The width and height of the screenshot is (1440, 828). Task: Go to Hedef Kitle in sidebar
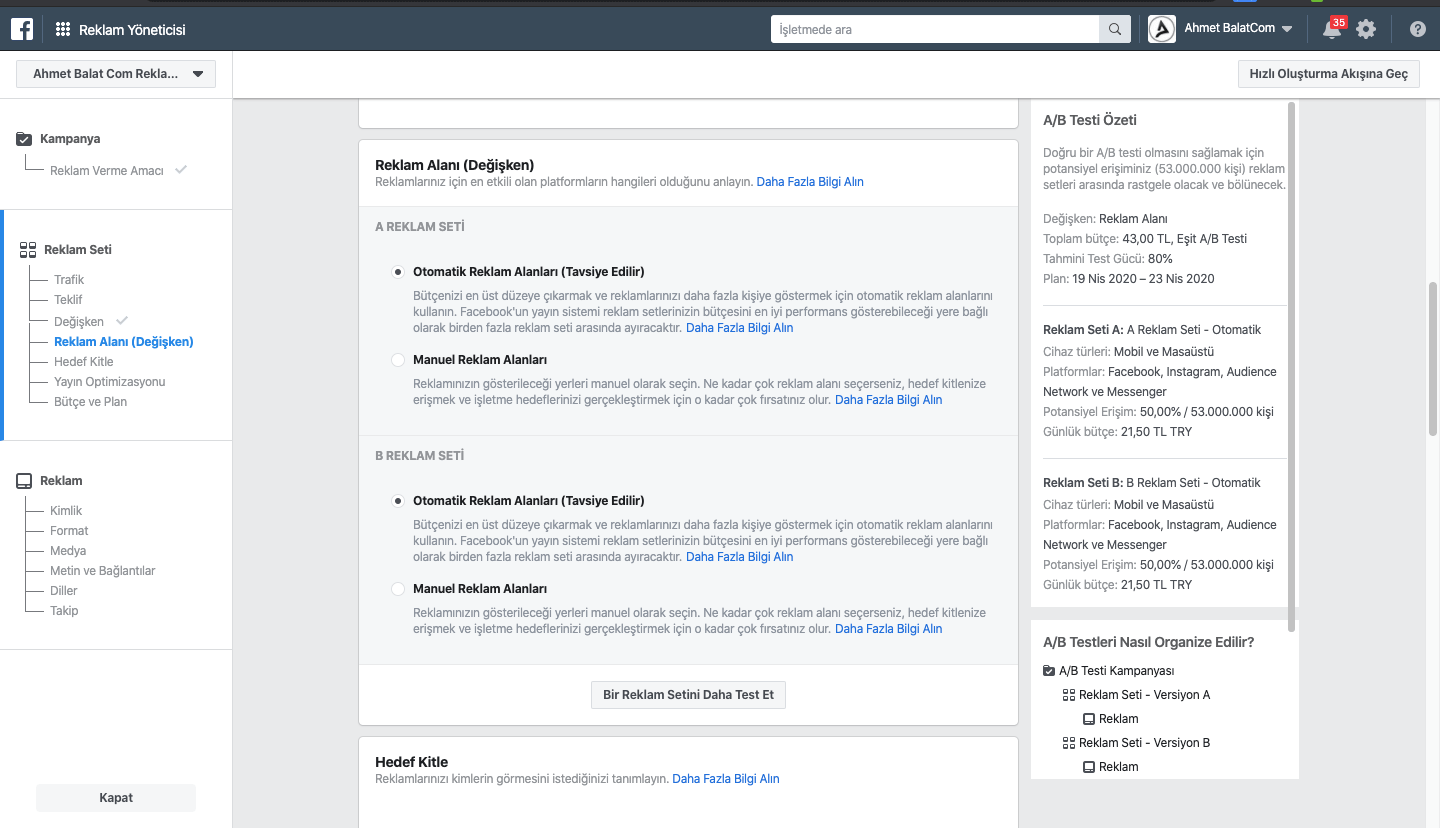(x=83, y=362)
